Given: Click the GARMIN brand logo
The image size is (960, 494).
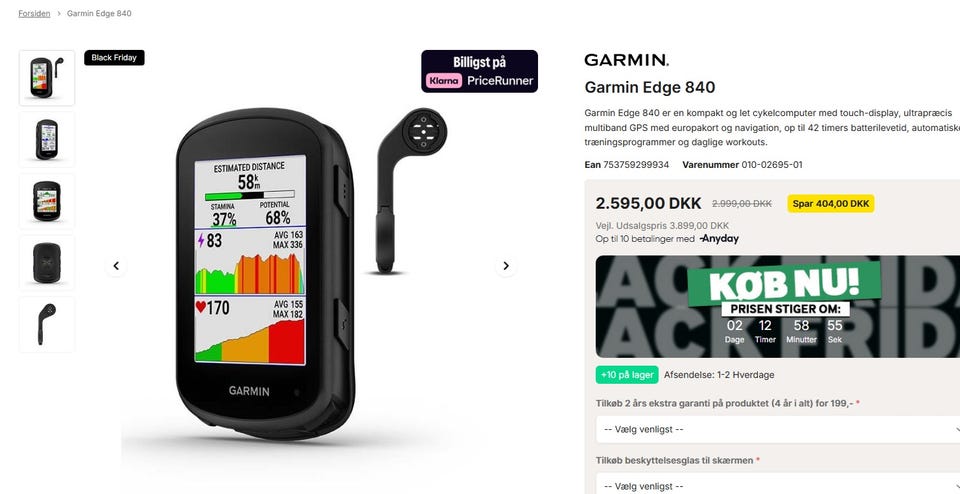Looking at the screenshot, I should tap(626, 60).
